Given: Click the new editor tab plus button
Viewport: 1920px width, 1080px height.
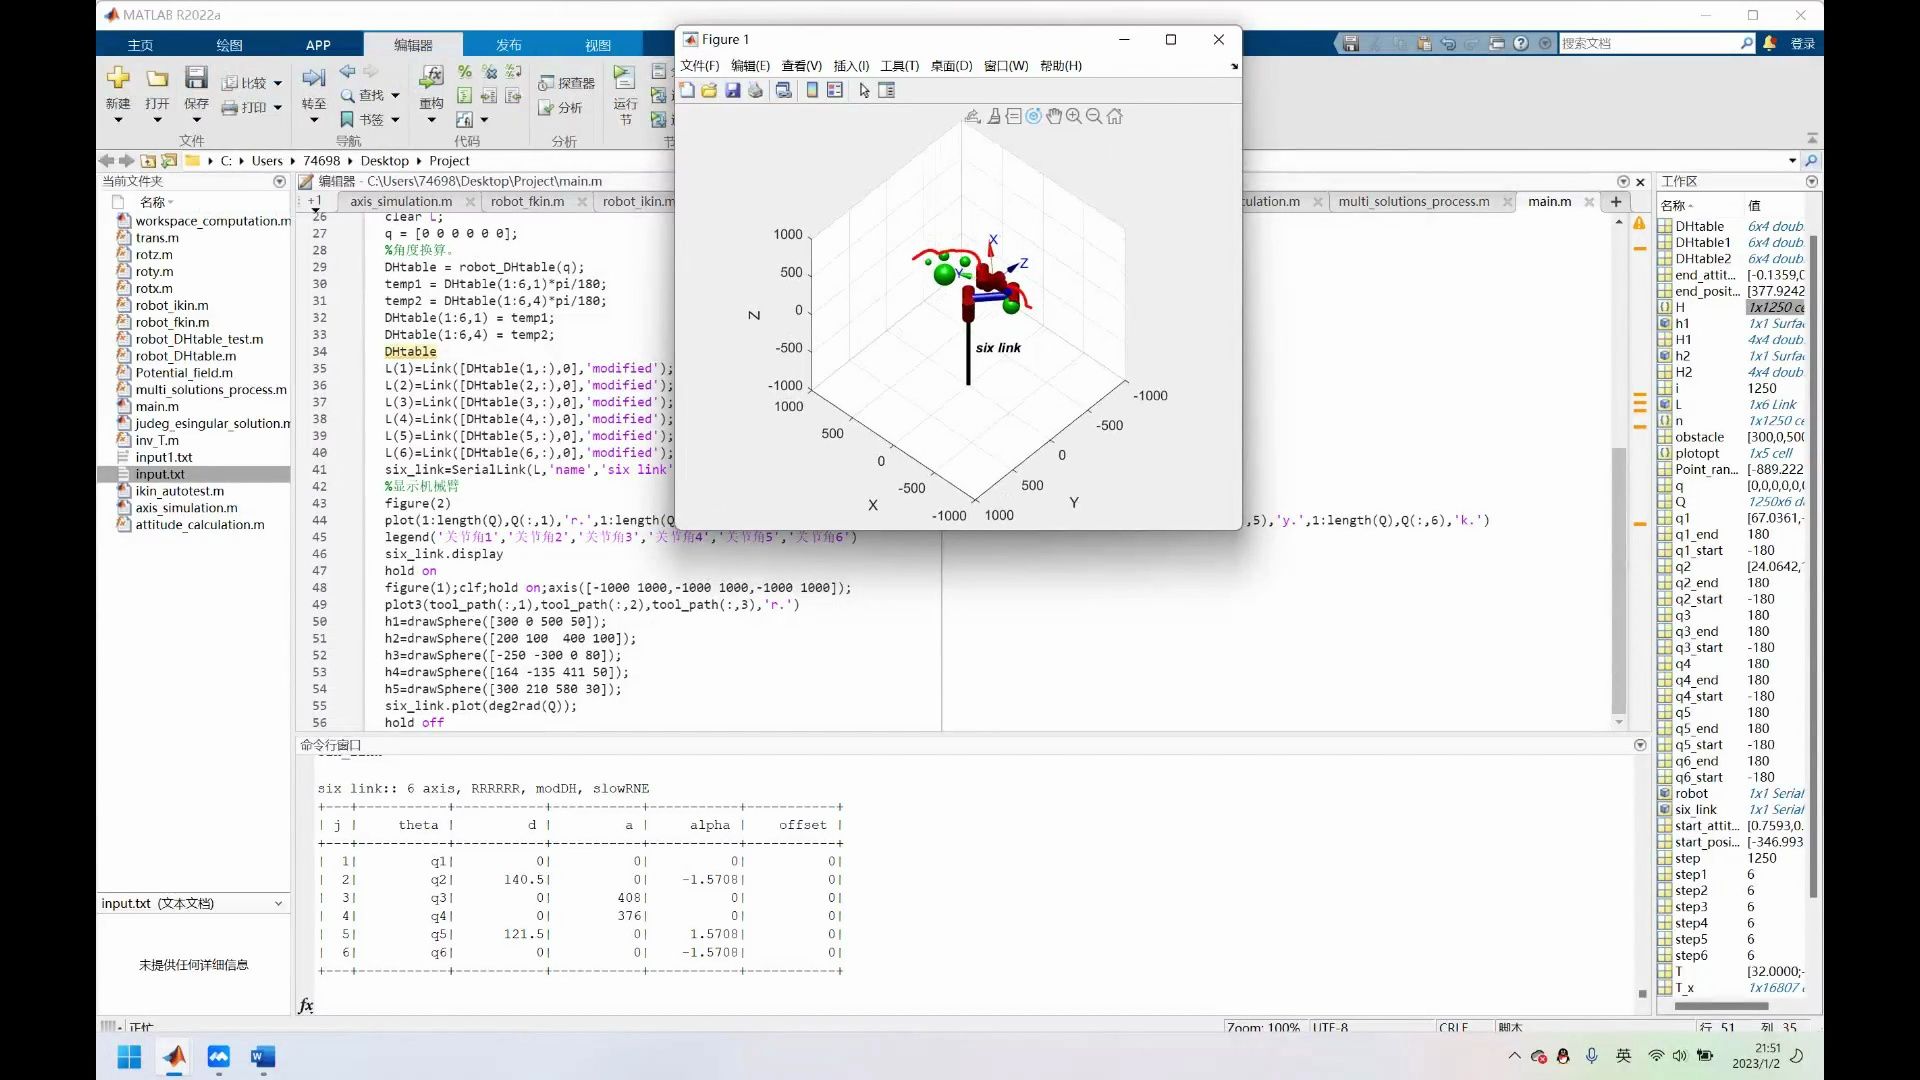Looking at the screenshot, I should 1615,201.
